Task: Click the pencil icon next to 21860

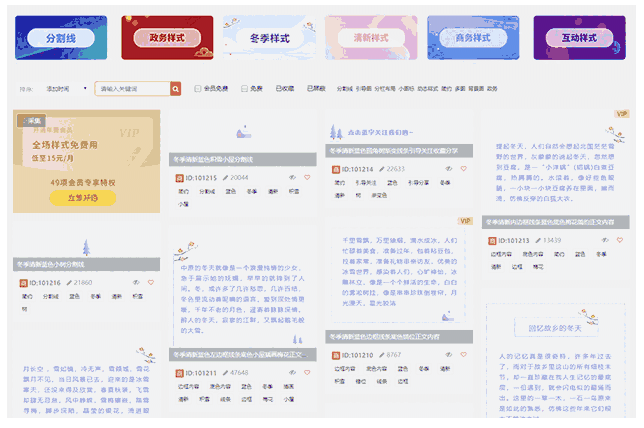Action: point(69,283)
